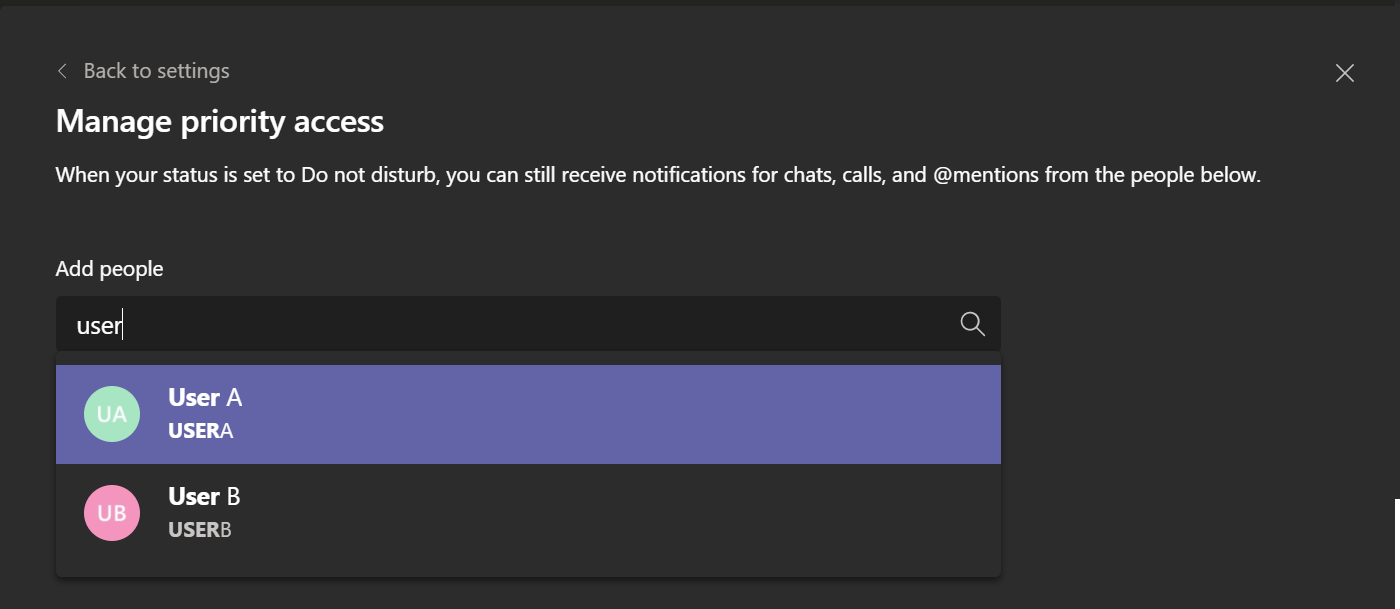Place the cursor after the typed text 'user'
The height and width of the screenshot is (609, 1400).
122,323
